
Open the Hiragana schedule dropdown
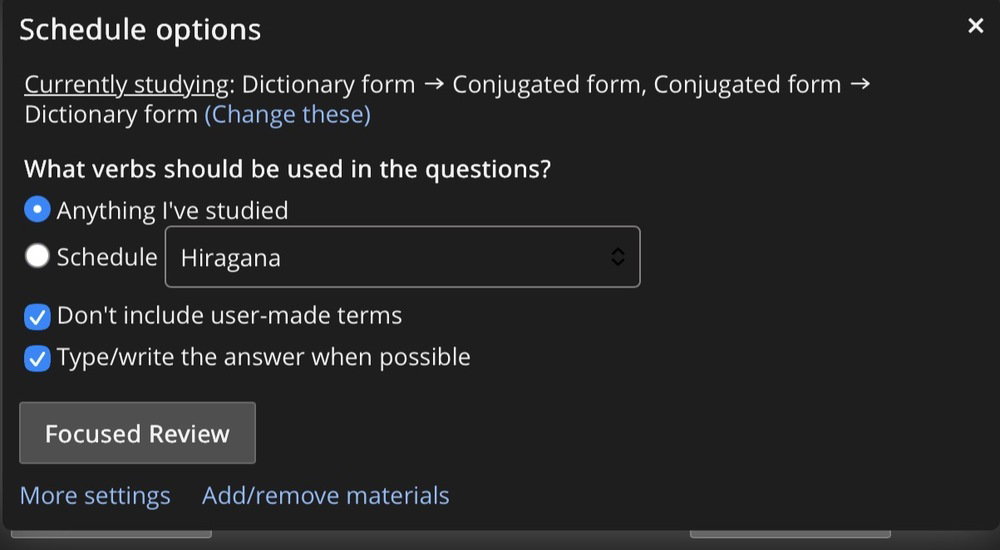click(x=402, y=257)
